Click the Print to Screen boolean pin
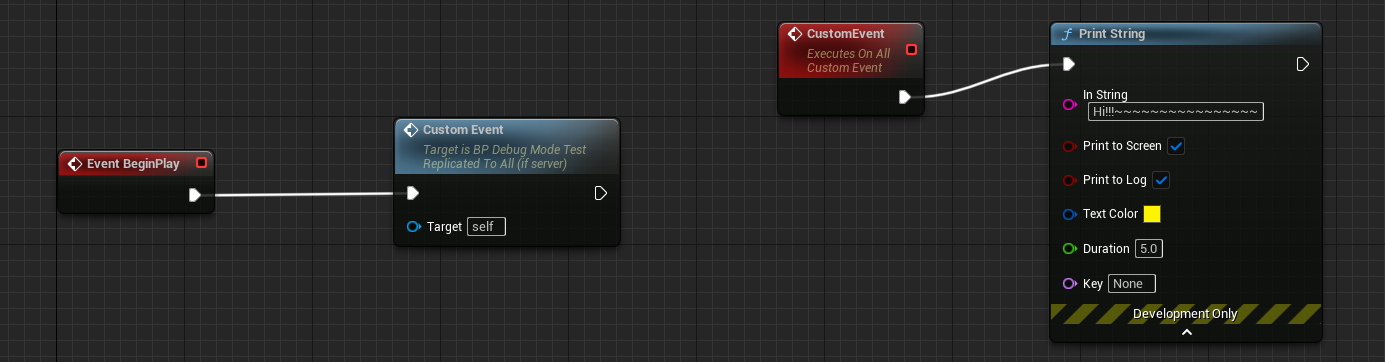 [1069, 146]
